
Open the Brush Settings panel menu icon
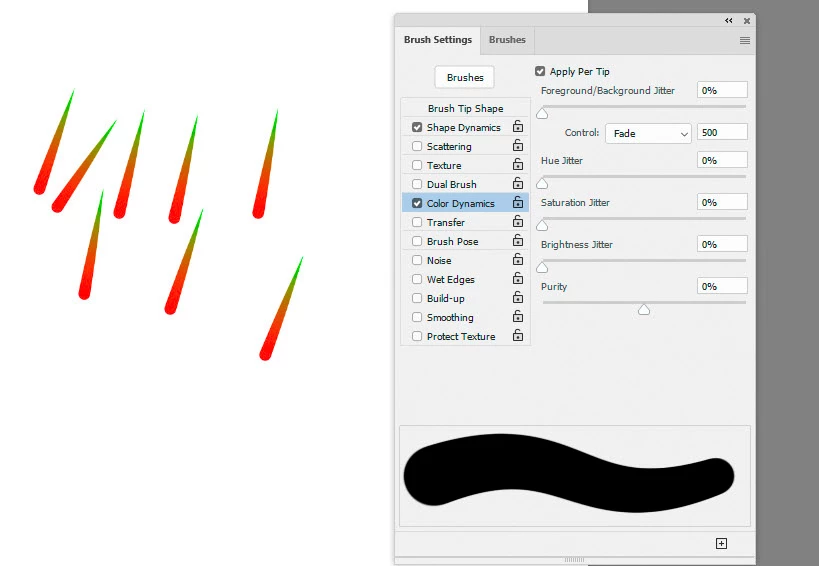click(745, 40)
